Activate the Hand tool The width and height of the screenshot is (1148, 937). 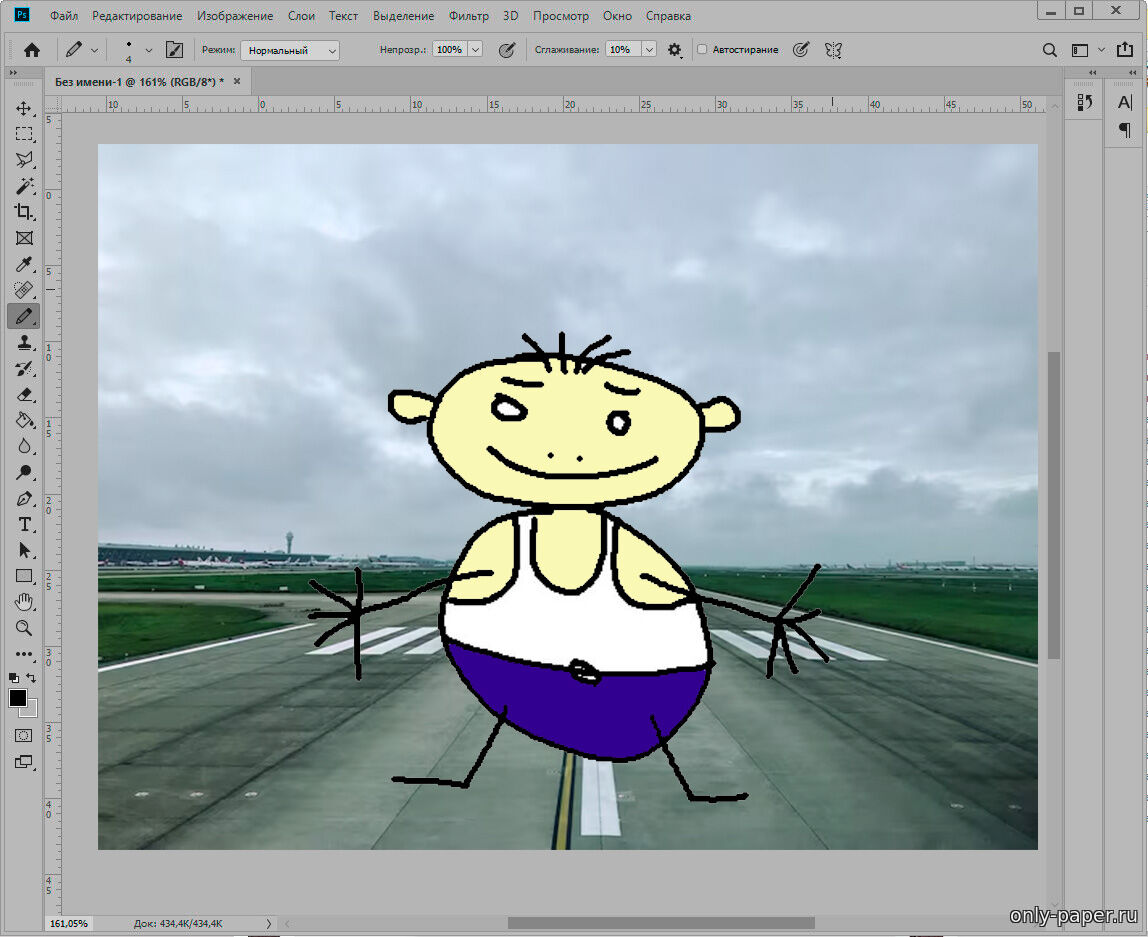pyautogui.click(x=24, y=602)
